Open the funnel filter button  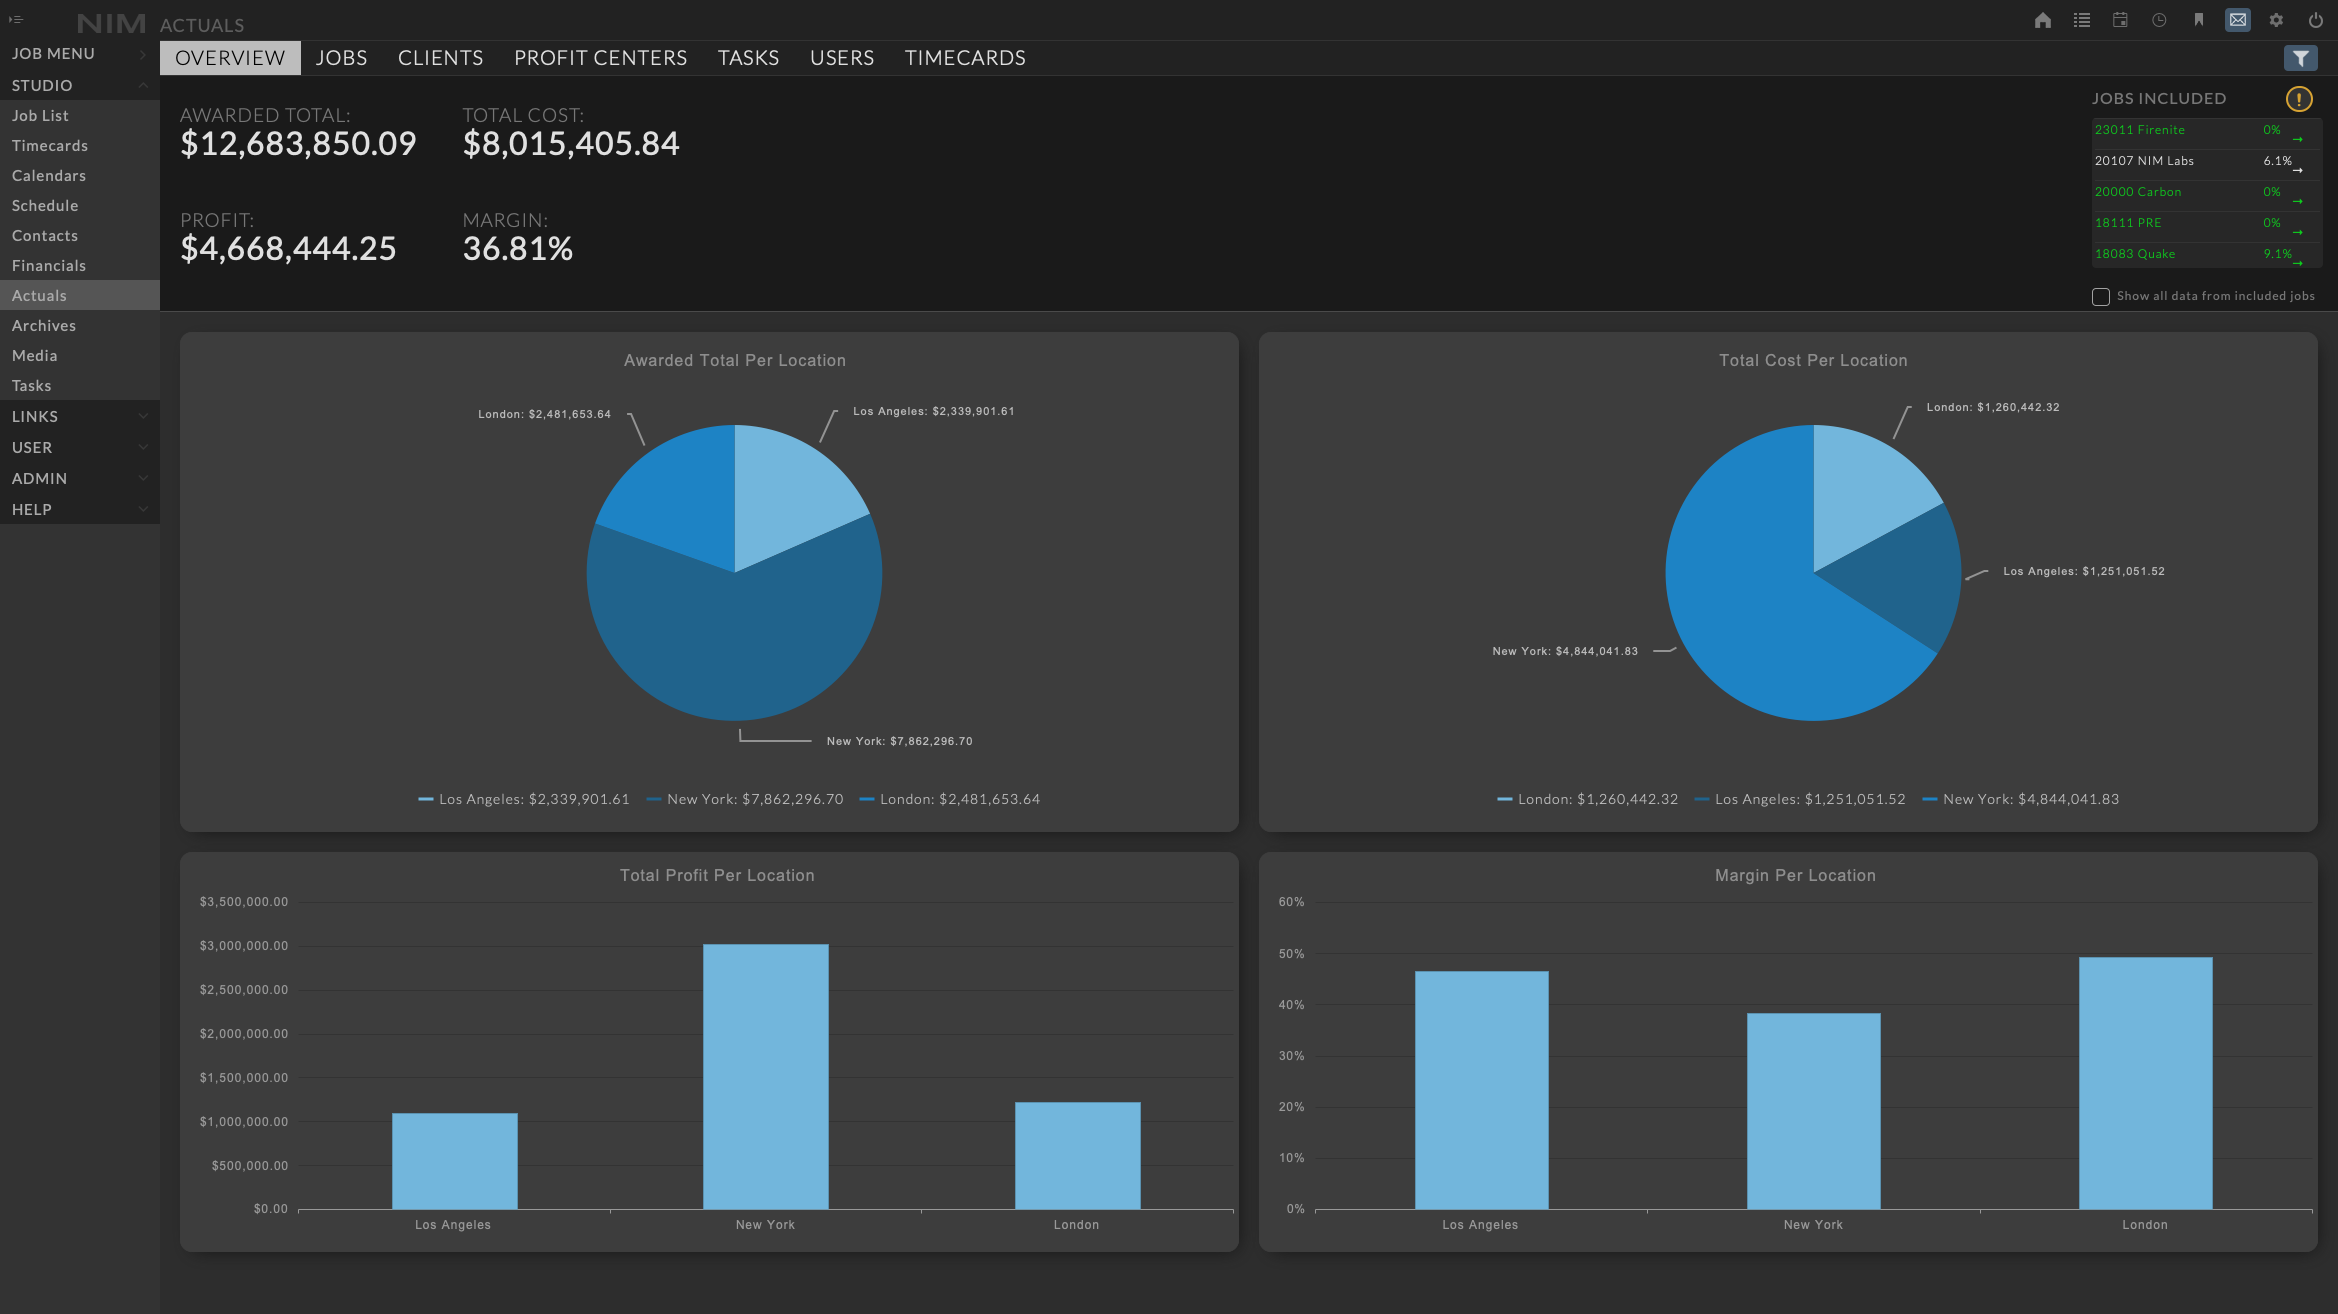pos(2300,58)
